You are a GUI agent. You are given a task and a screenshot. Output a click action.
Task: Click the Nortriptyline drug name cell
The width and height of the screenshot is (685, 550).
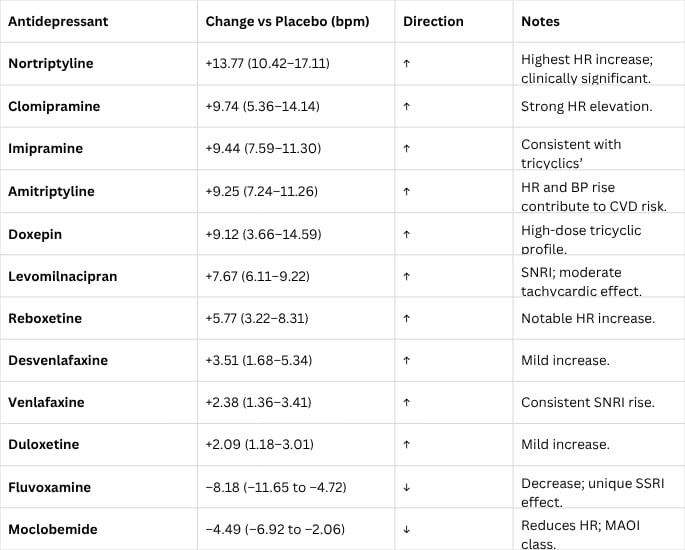[x=51, y=64]
